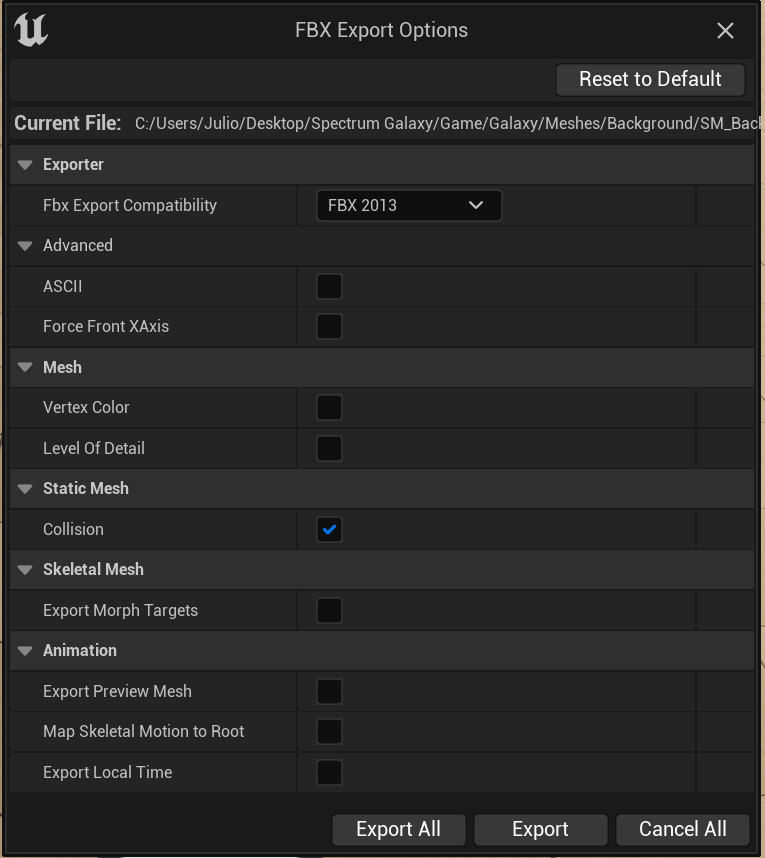Click the Vertex Color label
Screen dimensions: 765x858
click(x=86, y=408)
